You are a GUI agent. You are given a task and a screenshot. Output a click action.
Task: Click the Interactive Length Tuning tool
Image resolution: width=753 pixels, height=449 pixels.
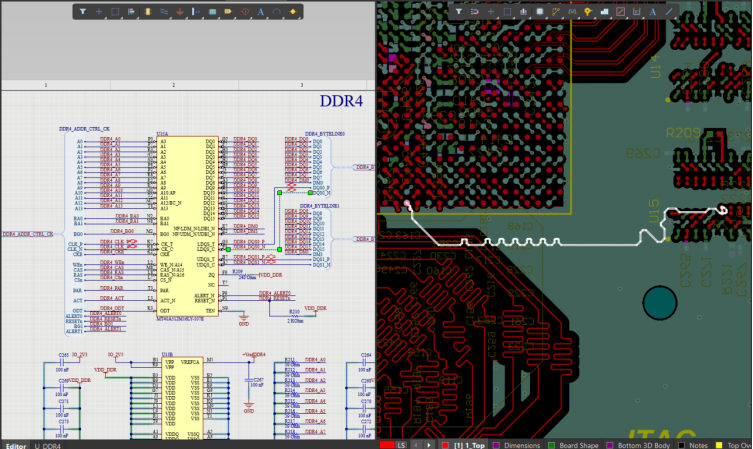point(572,12)
